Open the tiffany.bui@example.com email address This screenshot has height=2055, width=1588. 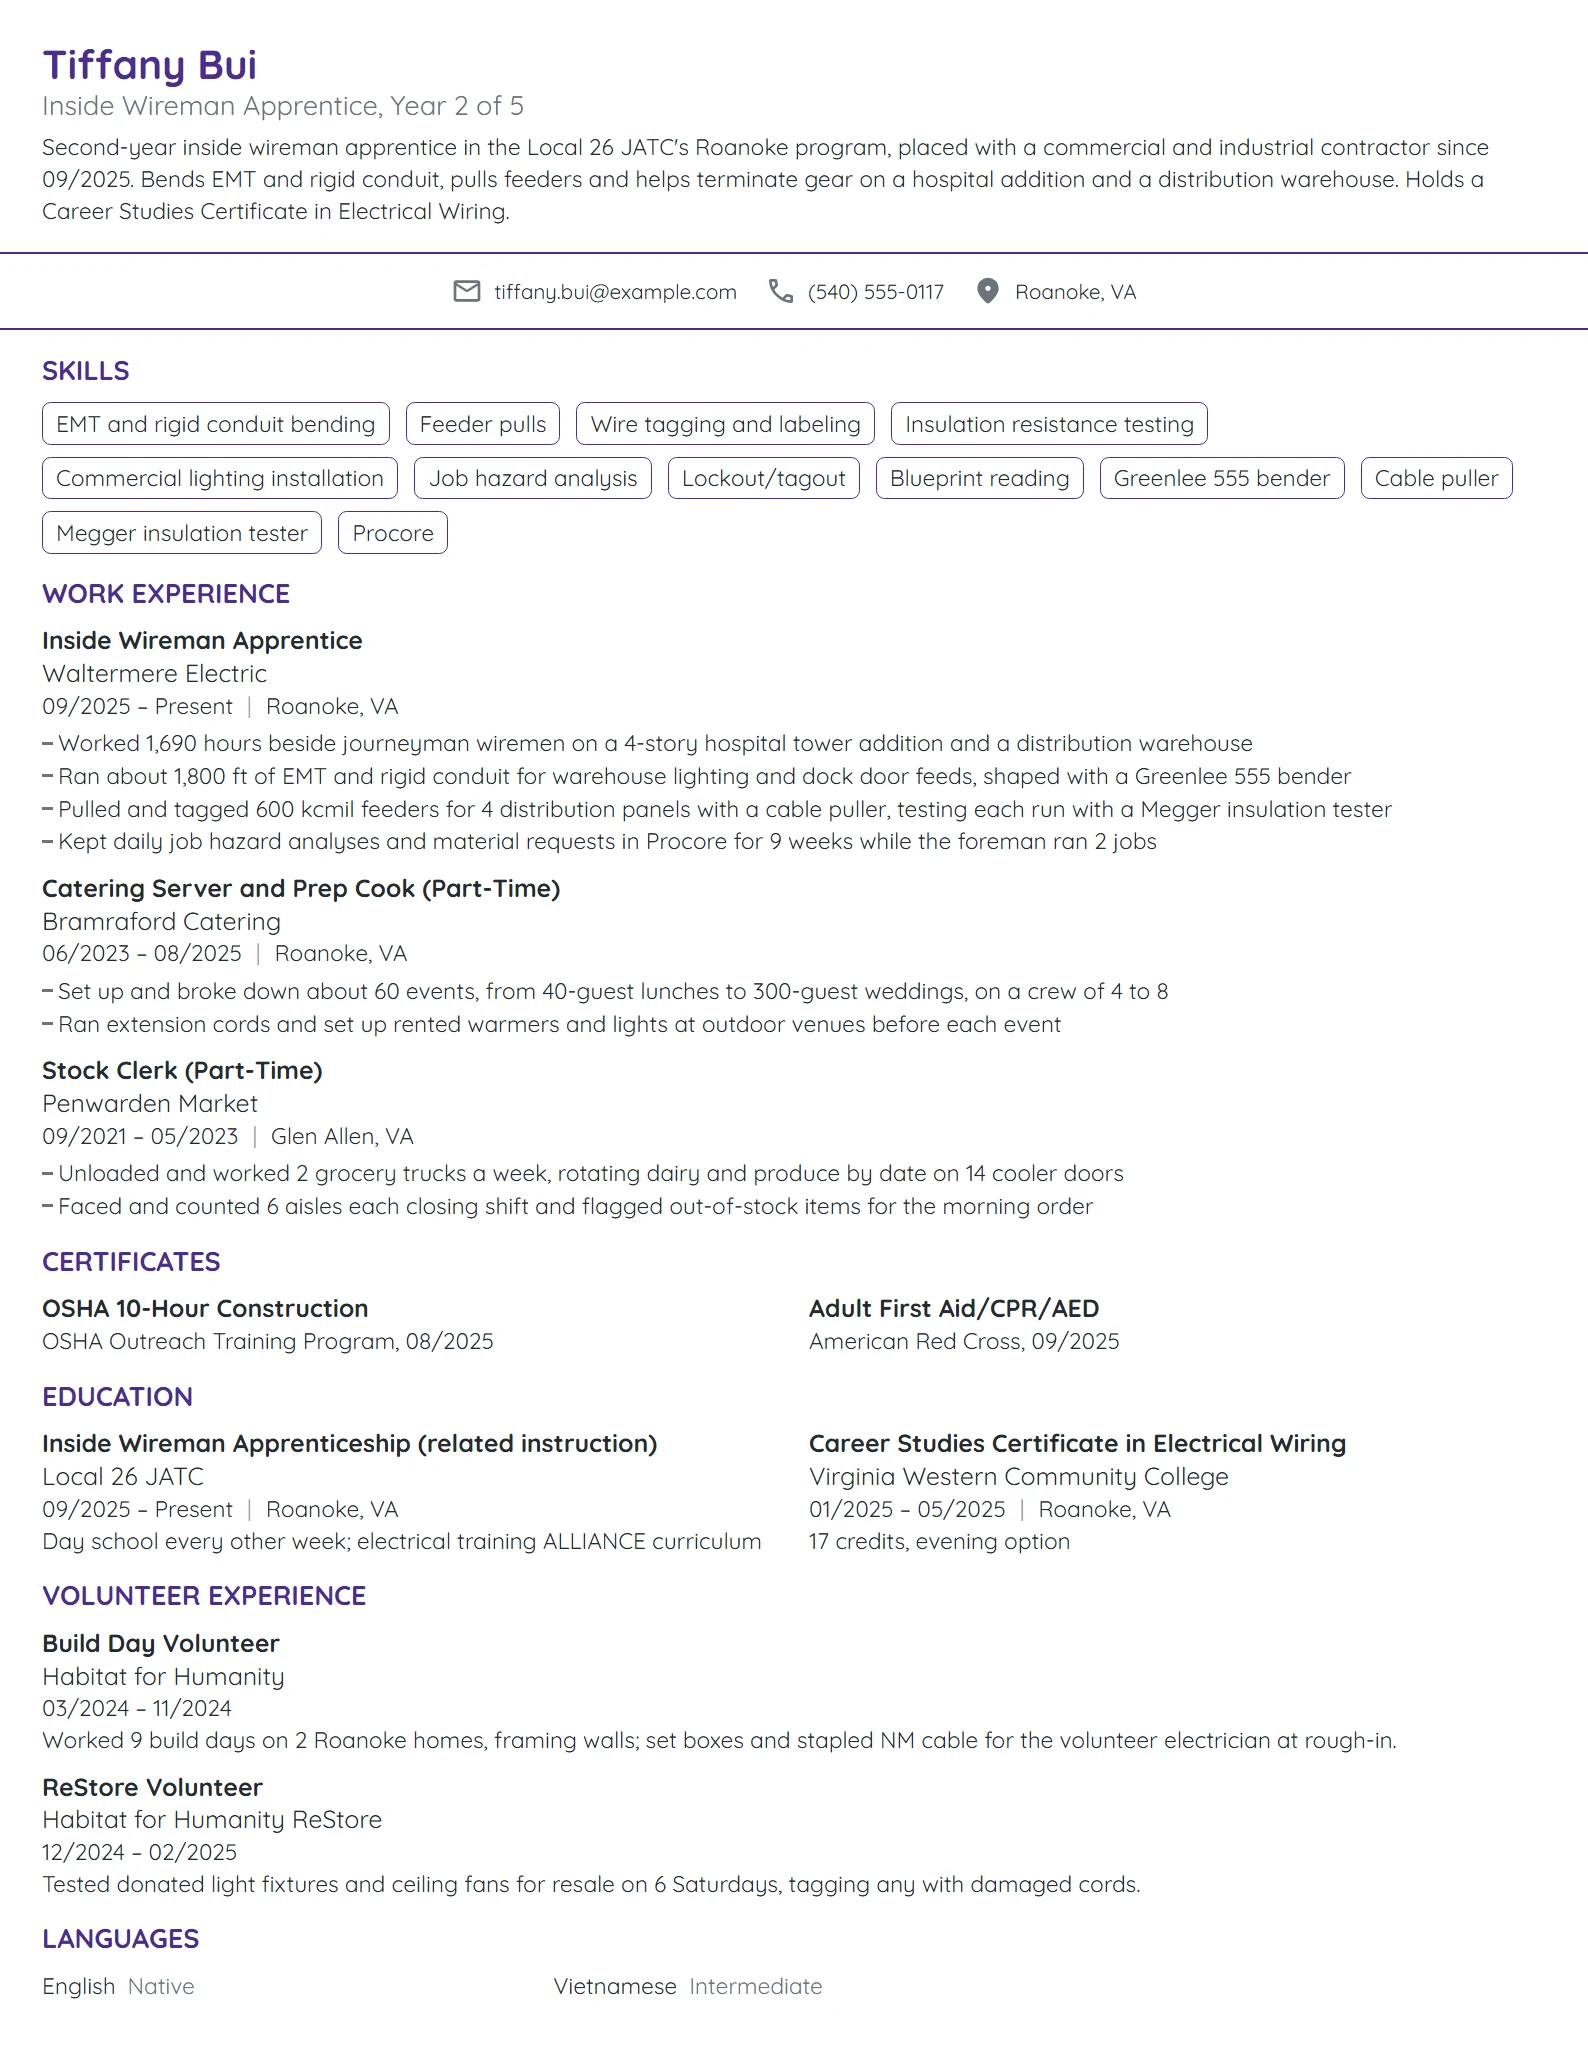click(x=615, y=292)
